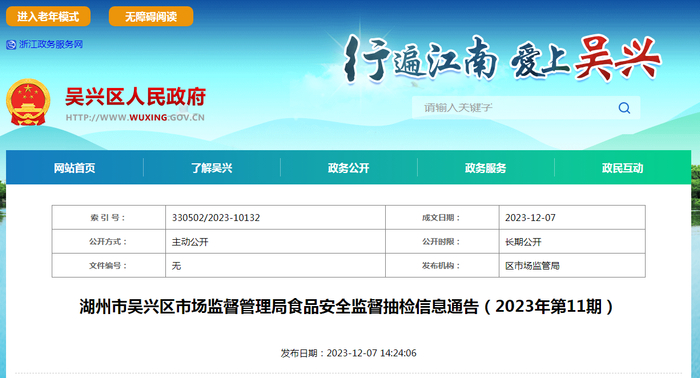Click the 长期公开 cell
Viewport: 700px width, 378px height.
coord(572,242)
